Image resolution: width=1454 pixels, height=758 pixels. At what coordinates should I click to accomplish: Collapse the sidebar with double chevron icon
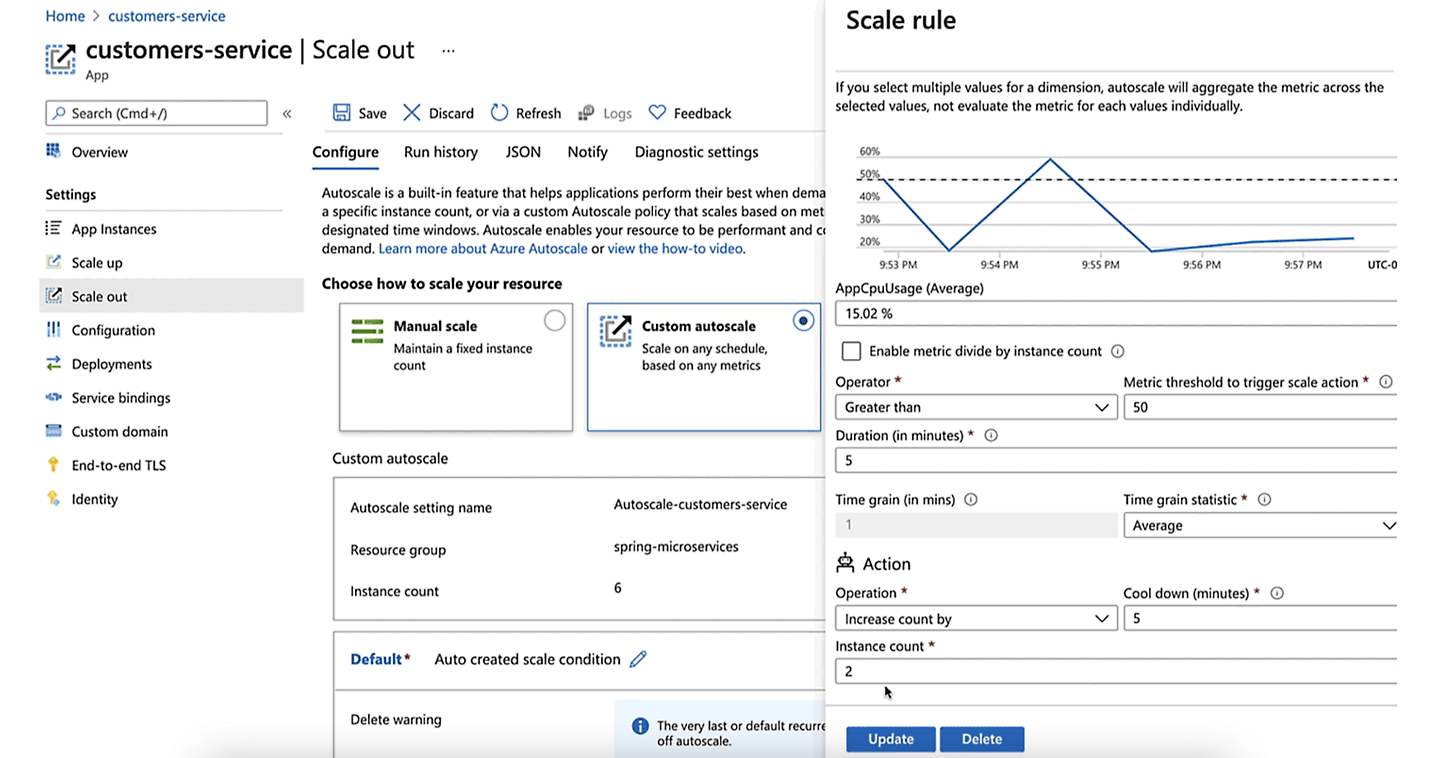[x=287, y=114]
